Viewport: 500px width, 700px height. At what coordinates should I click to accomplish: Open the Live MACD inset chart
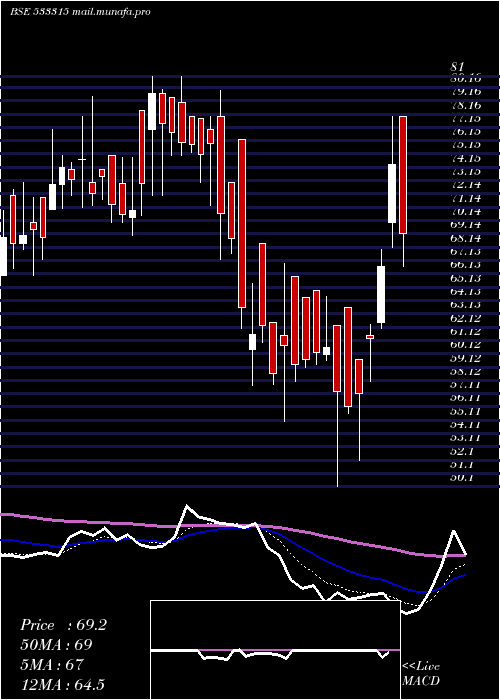pos(275,650)
